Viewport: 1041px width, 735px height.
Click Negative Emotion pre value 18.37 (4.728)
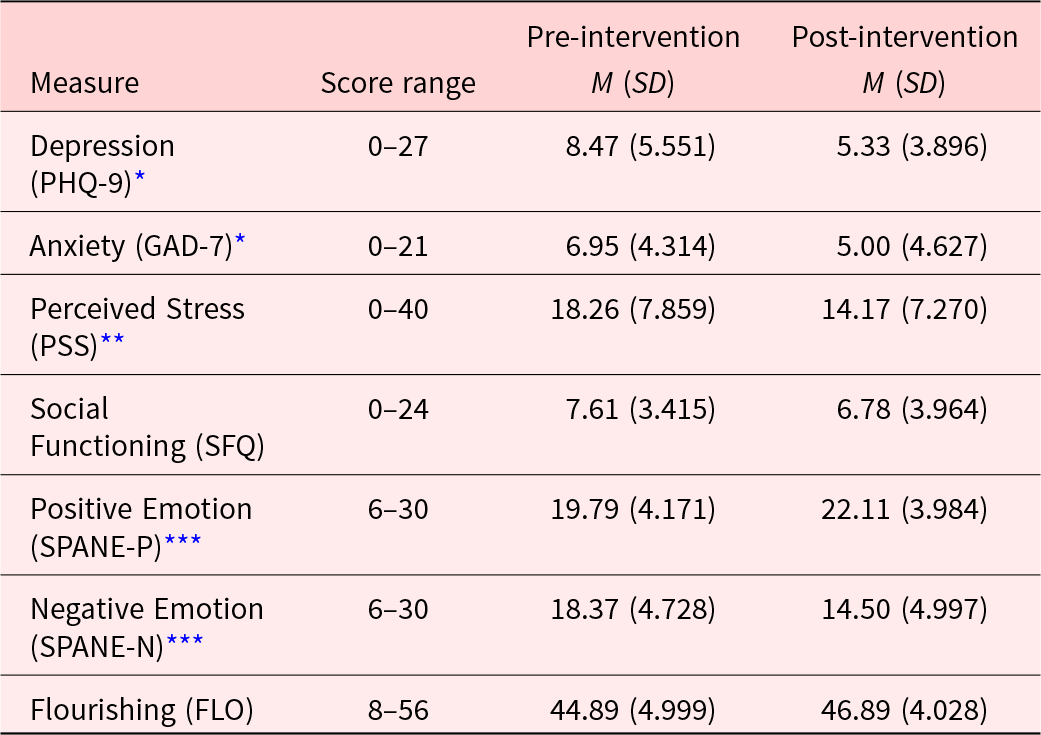coord(633,610)
